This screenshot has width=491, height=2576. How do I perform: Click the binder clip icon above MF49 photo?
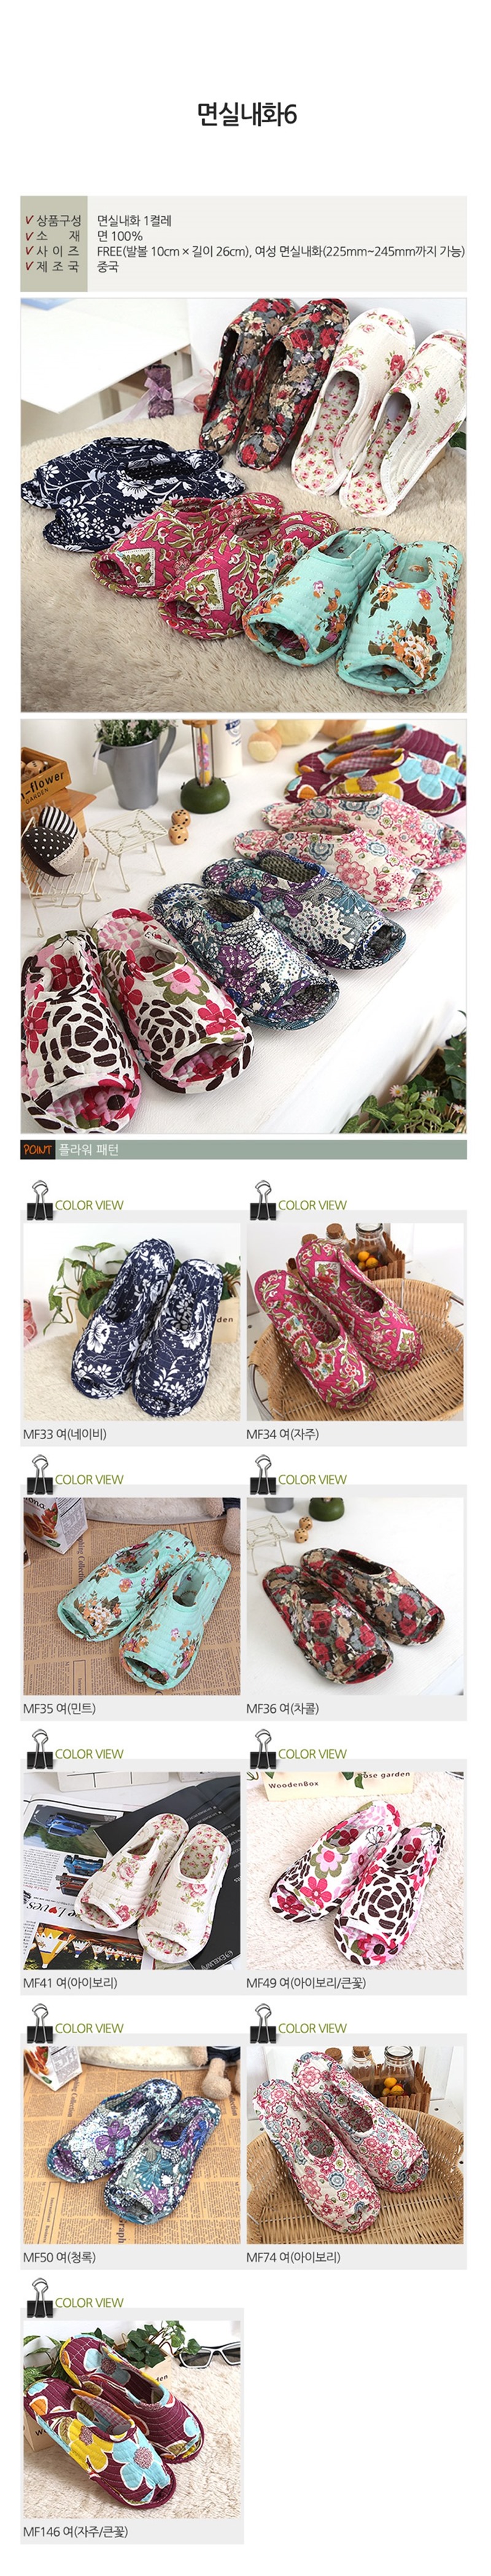point(263,1748)
